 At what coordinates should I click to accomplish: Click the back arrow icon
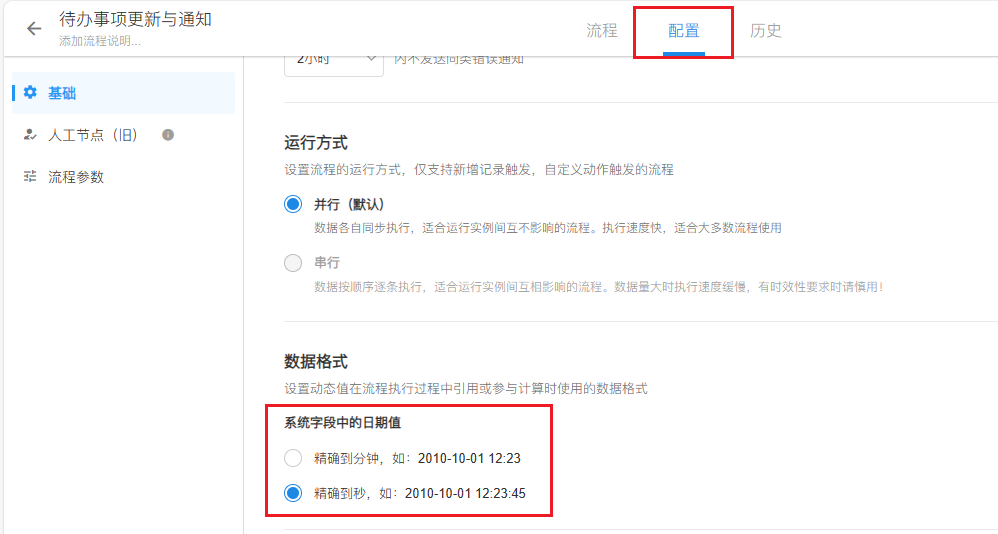34,29
